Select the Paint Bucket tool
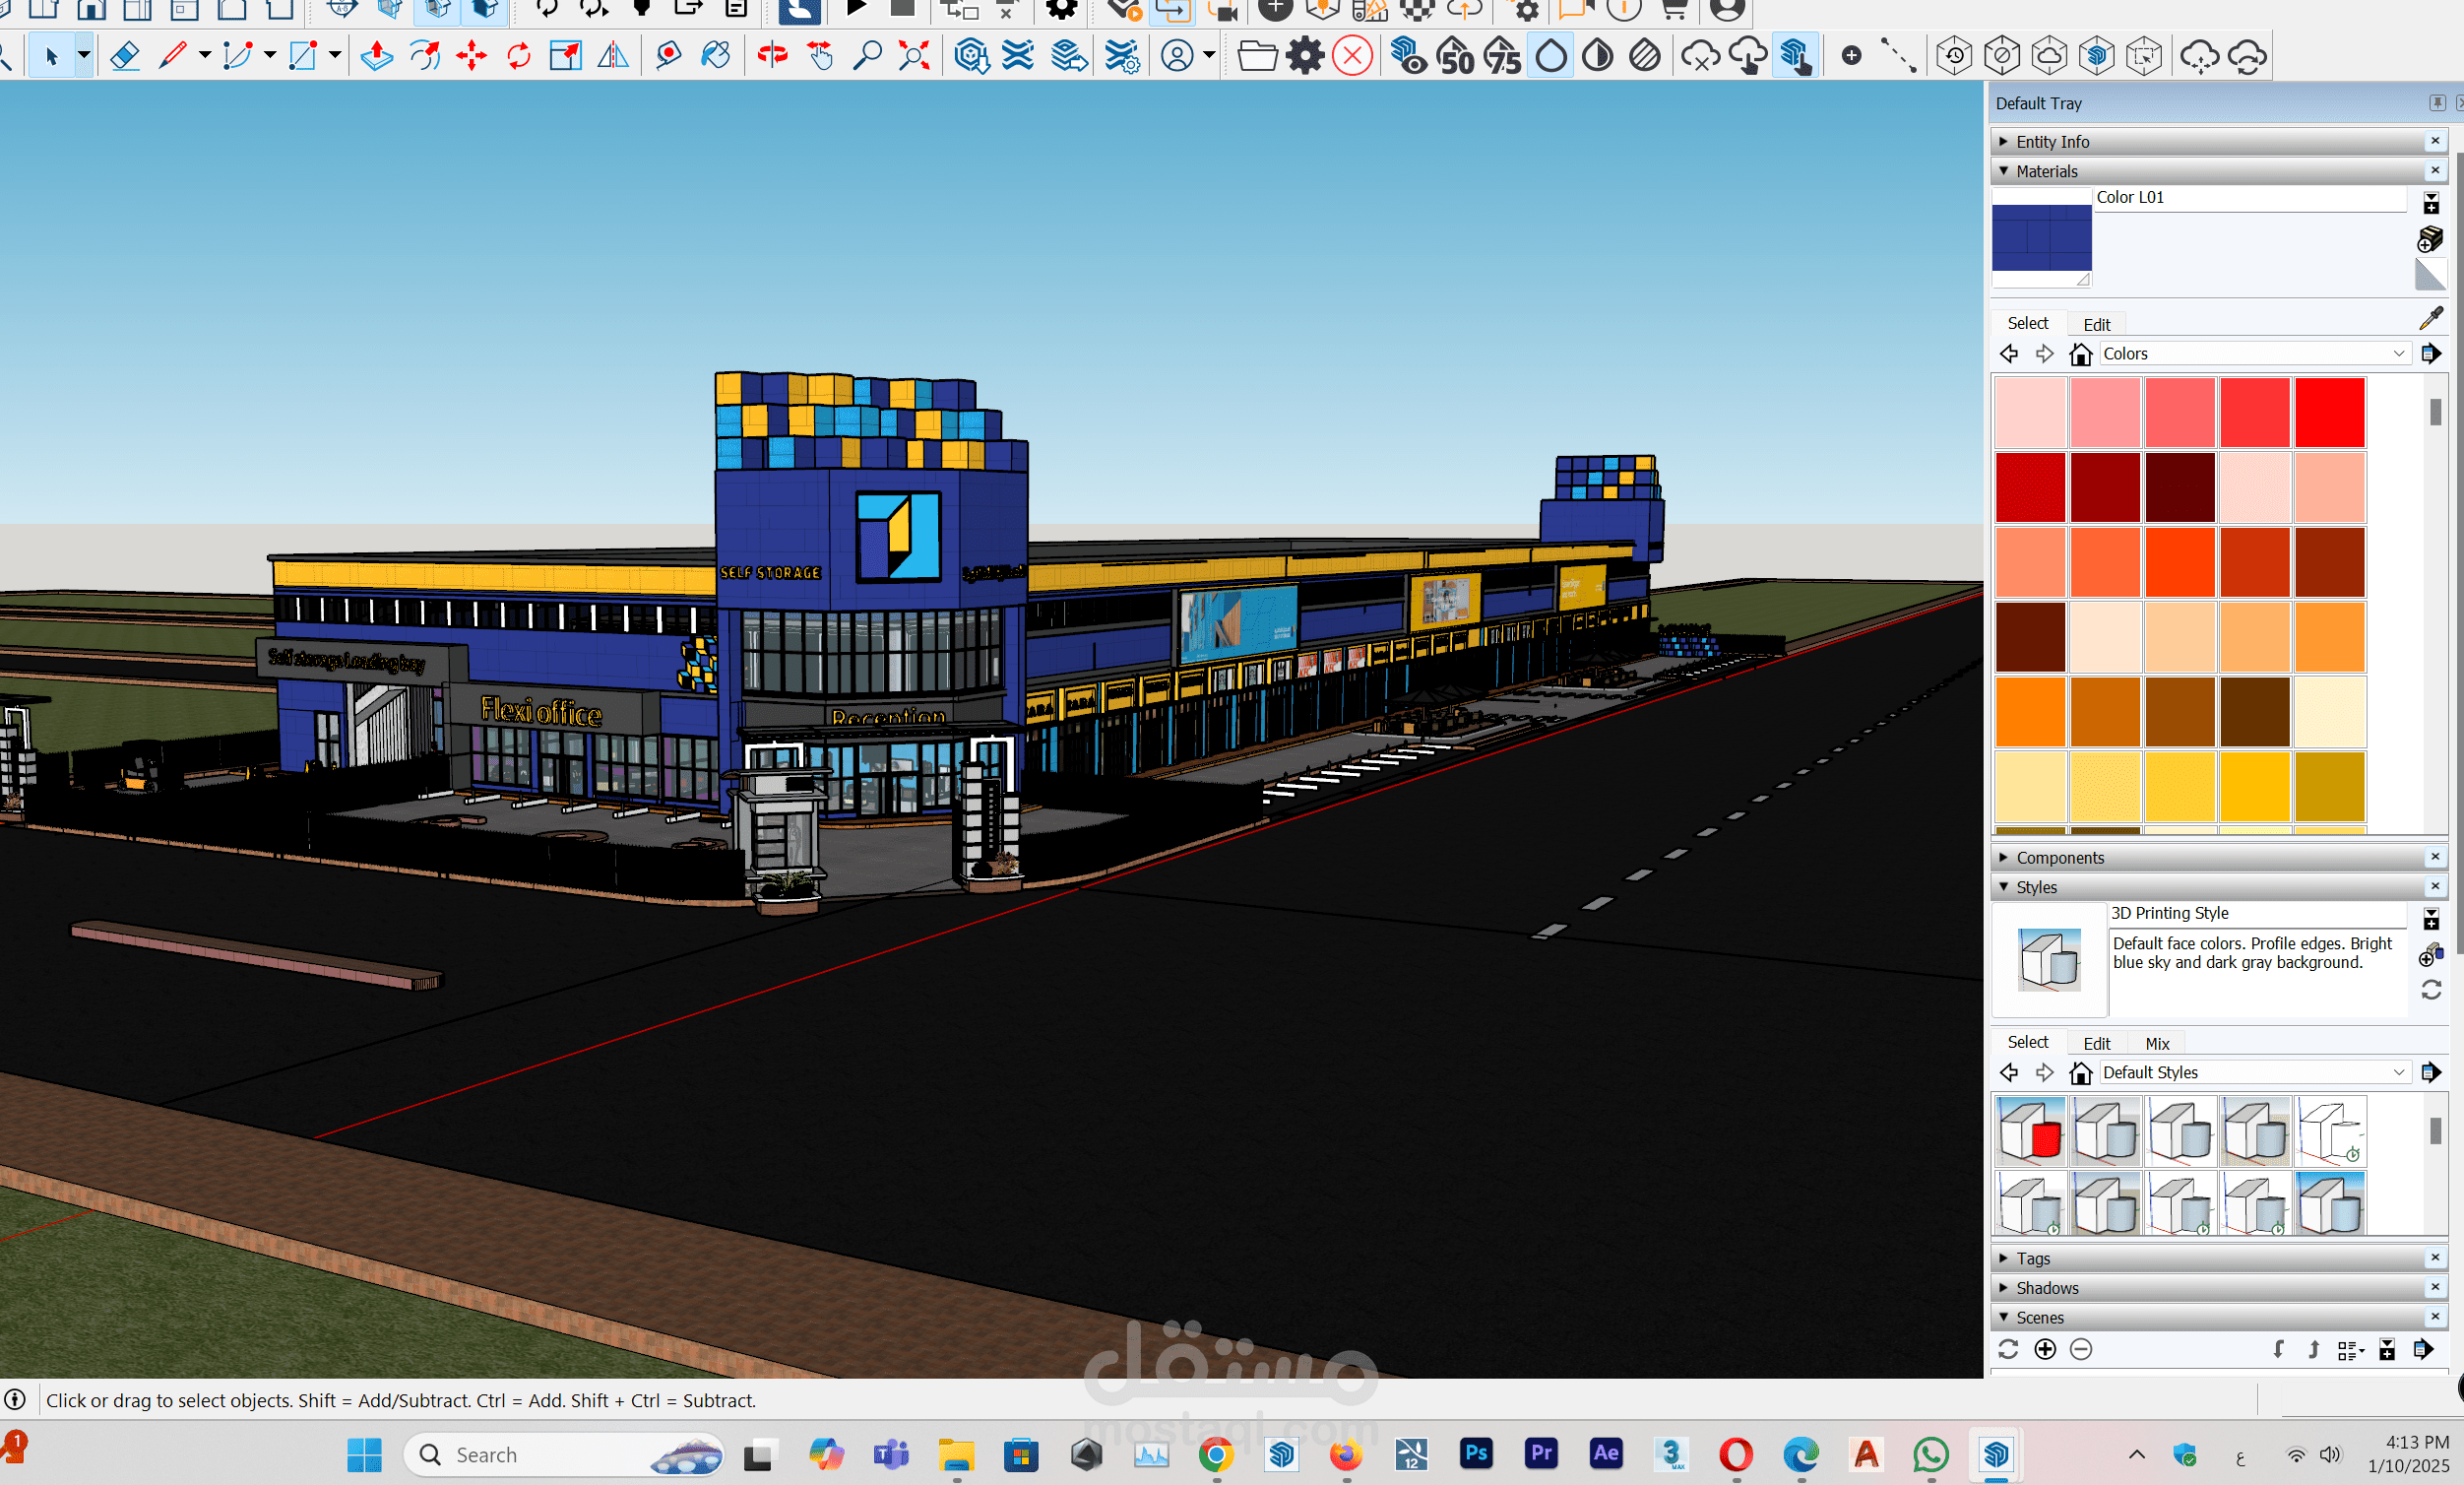2464x1485 pixels. click(x=716, y=55)
